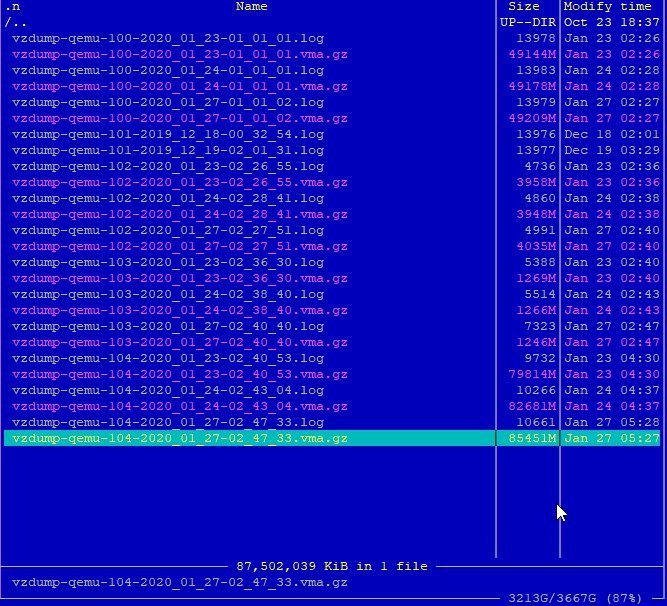Select the /.. parent directory entry
667x606 pixels.
[16, 23]
